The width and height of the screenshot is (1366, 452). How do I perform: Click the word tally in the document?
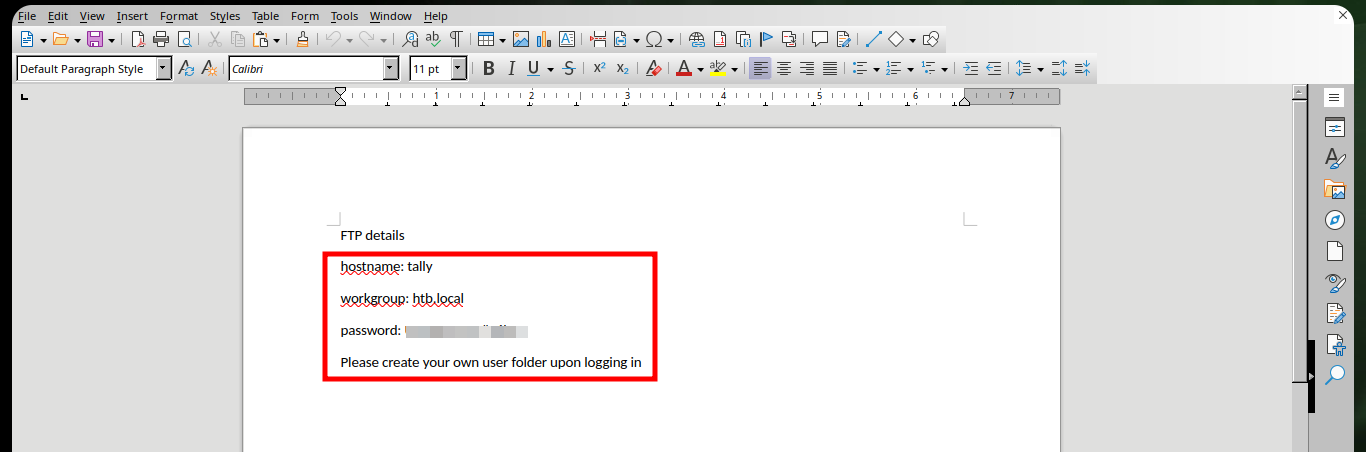[x=420, y=267]
